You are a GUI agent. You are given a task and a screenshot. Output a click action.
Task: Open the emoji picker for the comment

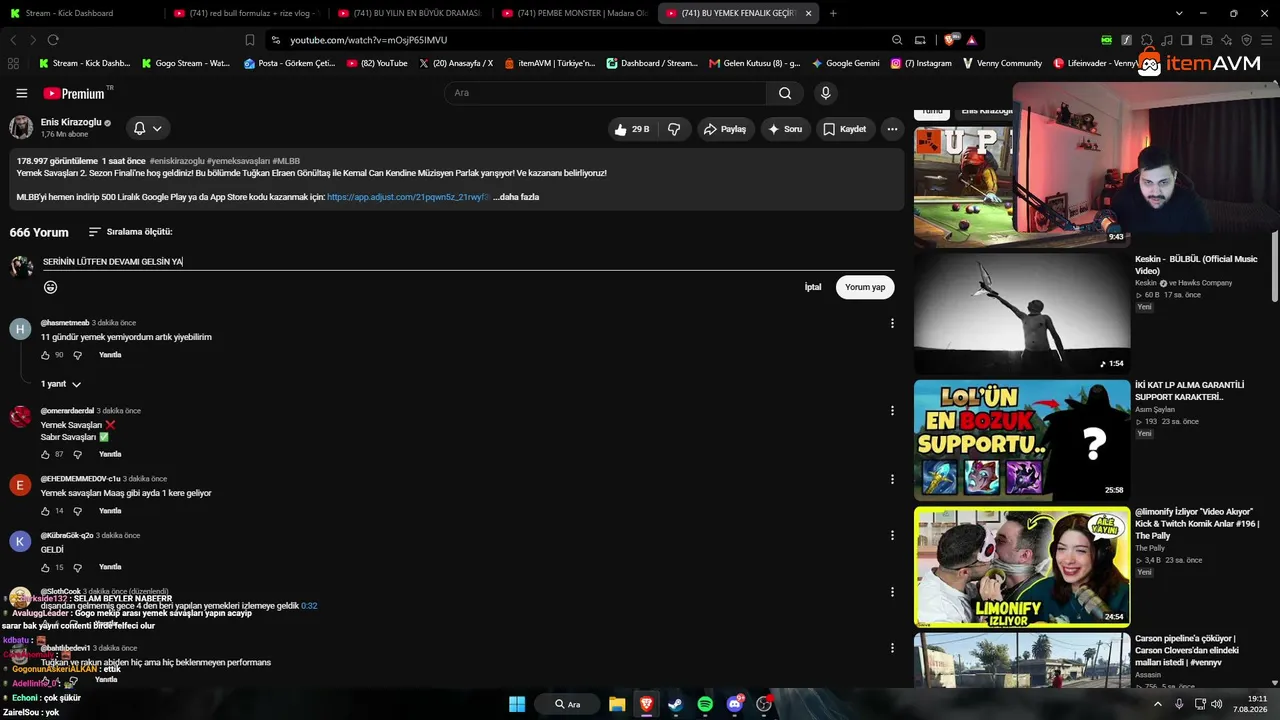[x=50, y=287]
